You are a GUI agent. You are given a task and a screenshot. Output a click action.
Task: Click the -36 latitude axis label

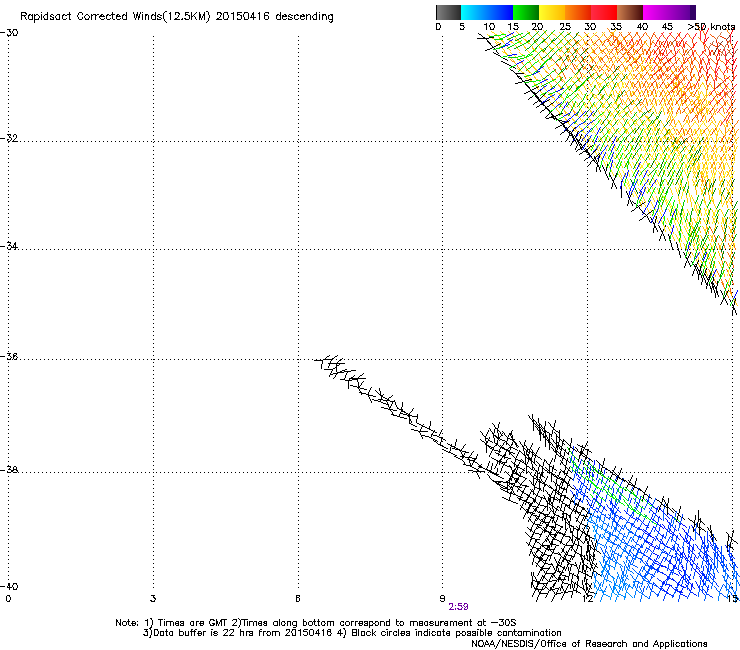pyautogui.click(x=9, y=356)
